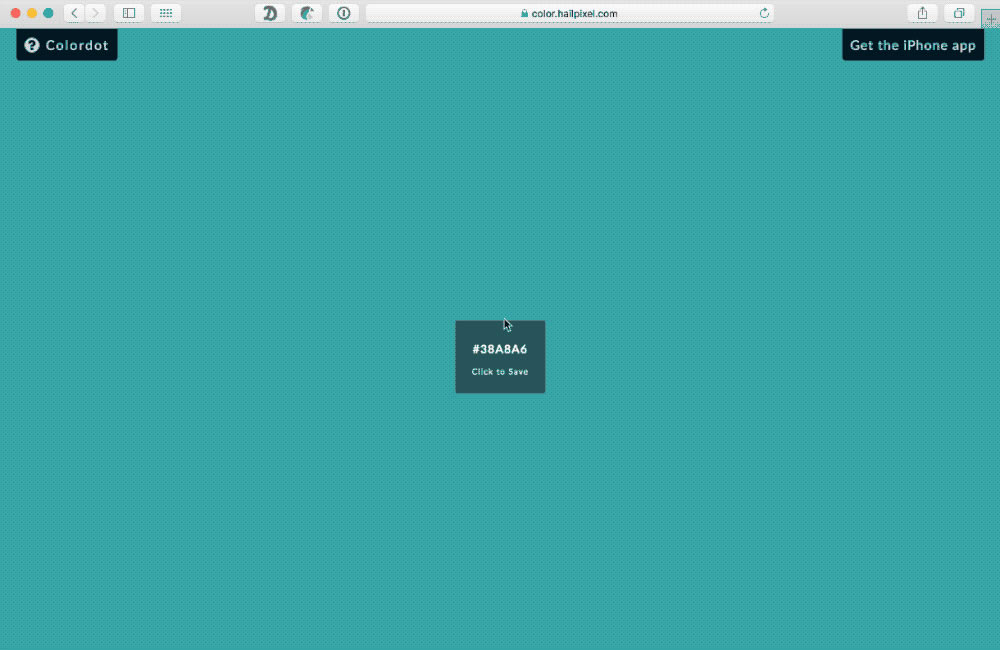This screenshot has width=1000, height=650.
Task: Open the Share menu in Safari toolbar
Action: tap(922, 13)
